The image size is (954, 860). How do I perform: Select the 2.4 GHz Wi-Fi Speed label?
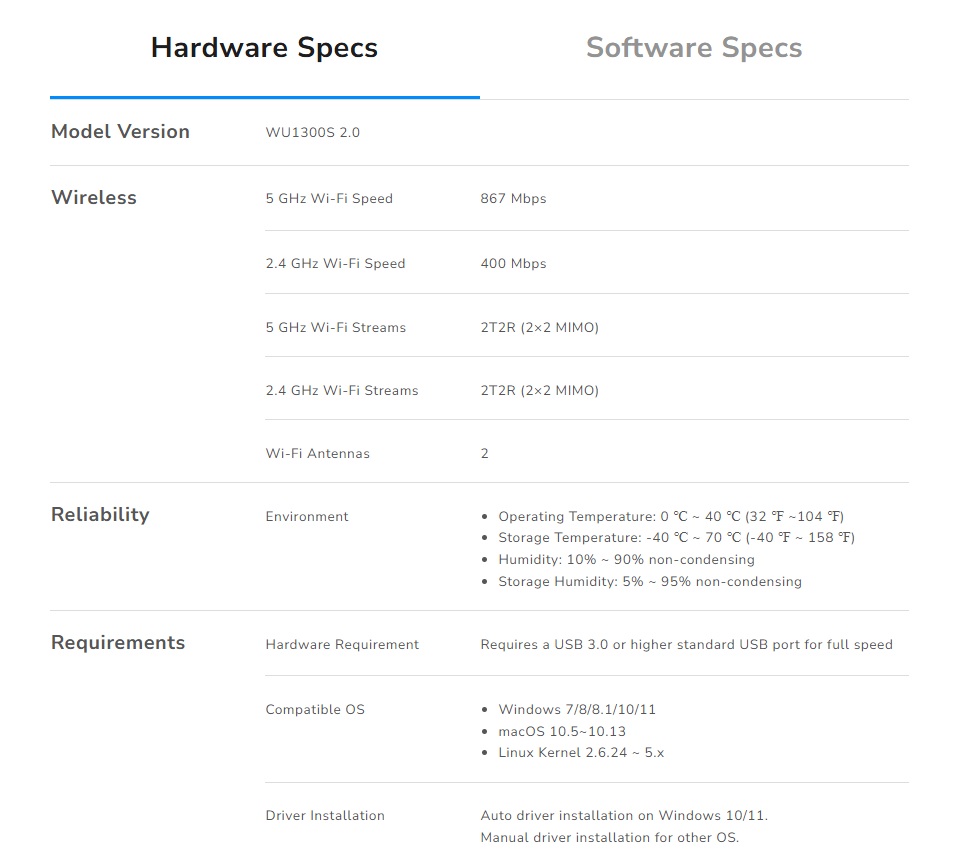tap(335, 264)
